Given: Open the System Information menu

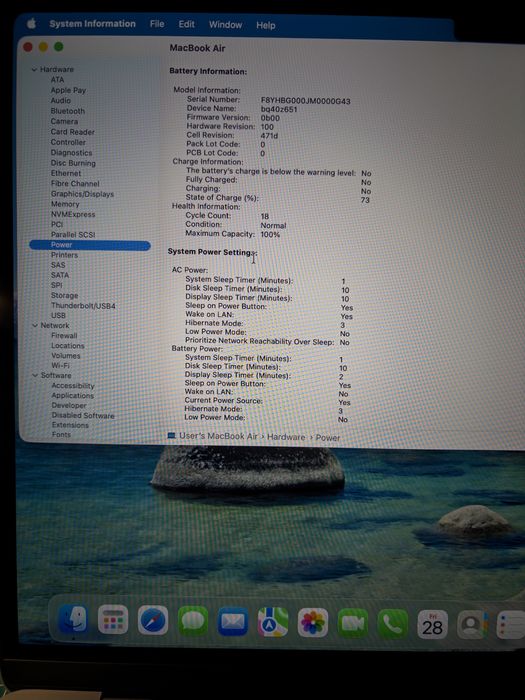Looking at the screenshot, I should pyautogui.click(x=92, y=24).
